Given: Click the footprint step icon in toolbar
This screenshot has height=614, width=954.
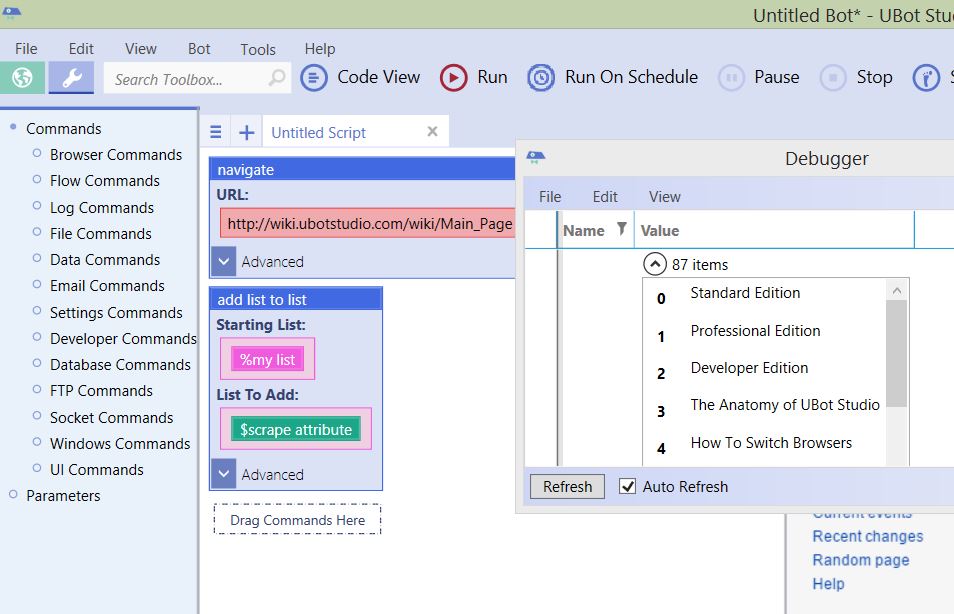Looking at the screenshot, I should 926,78.
